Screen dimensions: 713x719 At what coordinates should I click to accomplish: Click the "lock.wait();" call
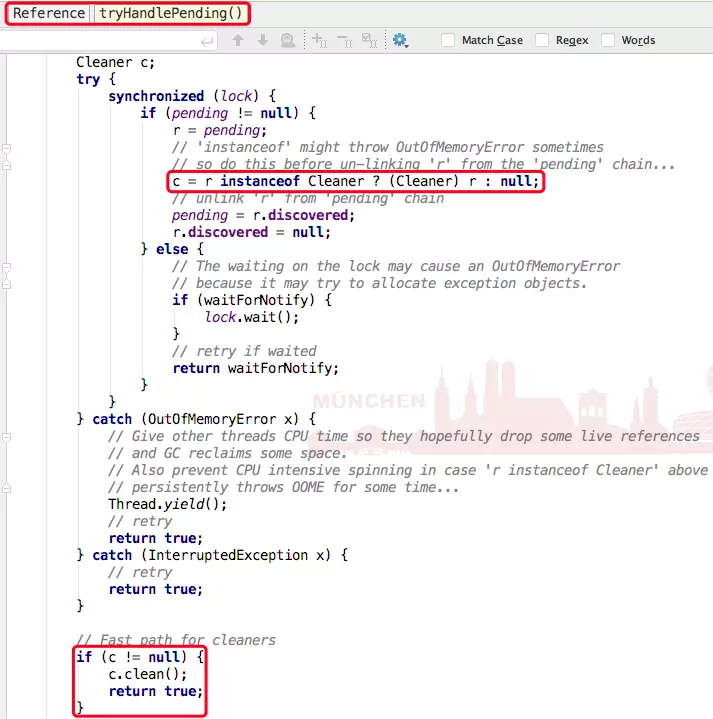pos(252,317)
